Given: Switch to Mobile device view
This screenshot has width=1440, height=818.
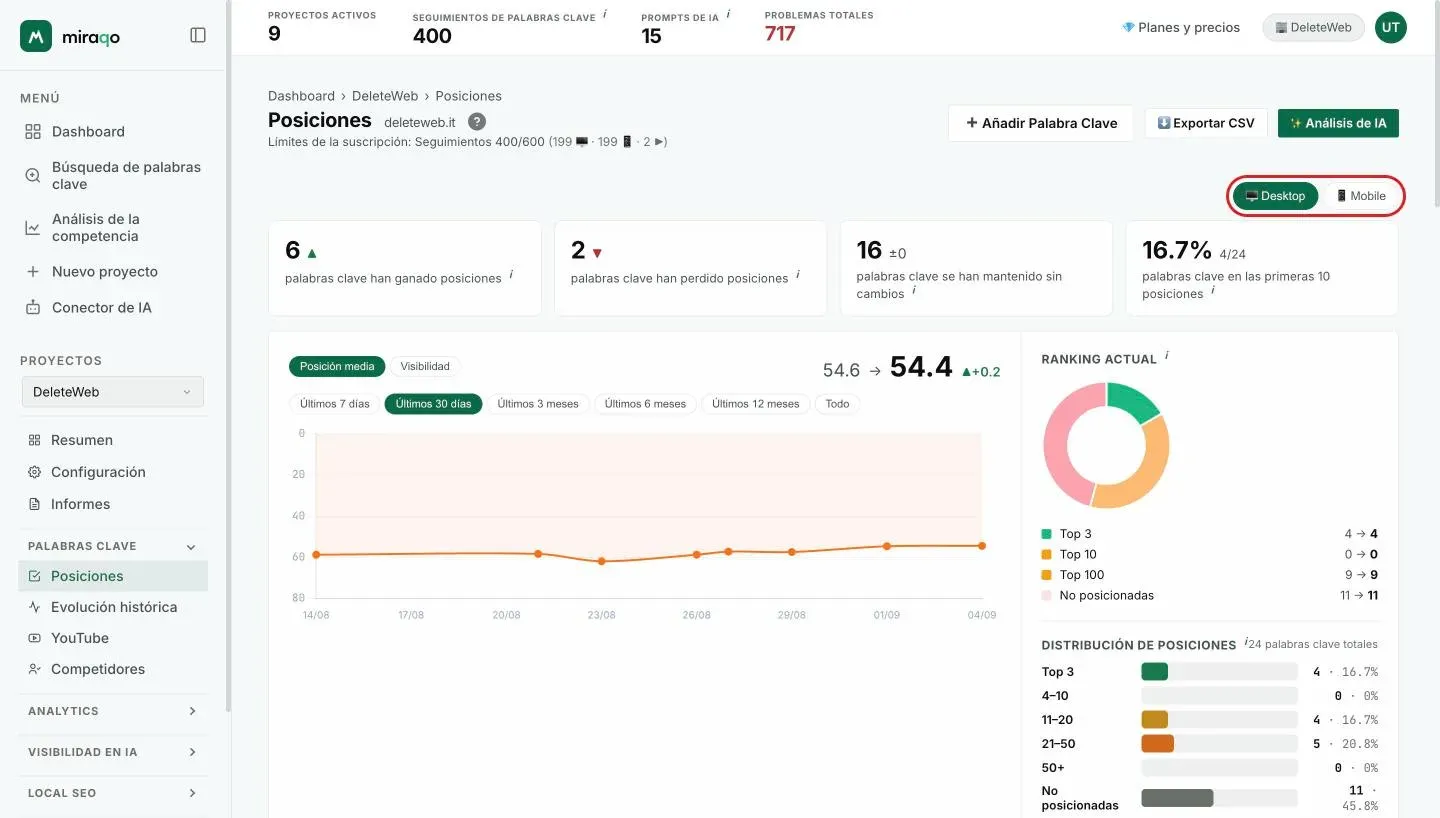Looking at the screenshot, I should coord(1361,196).
